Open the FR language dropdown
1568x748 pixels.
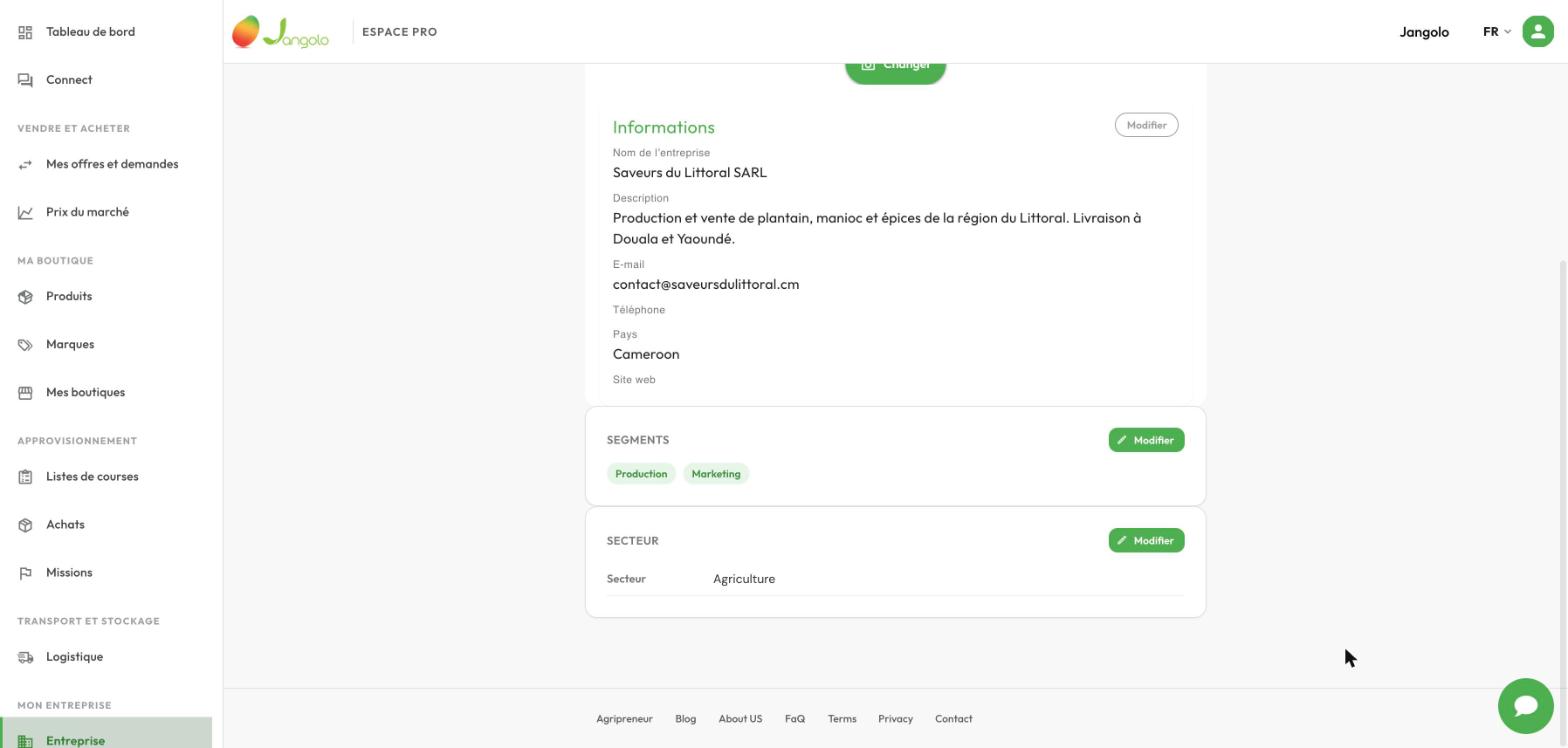1496,32
